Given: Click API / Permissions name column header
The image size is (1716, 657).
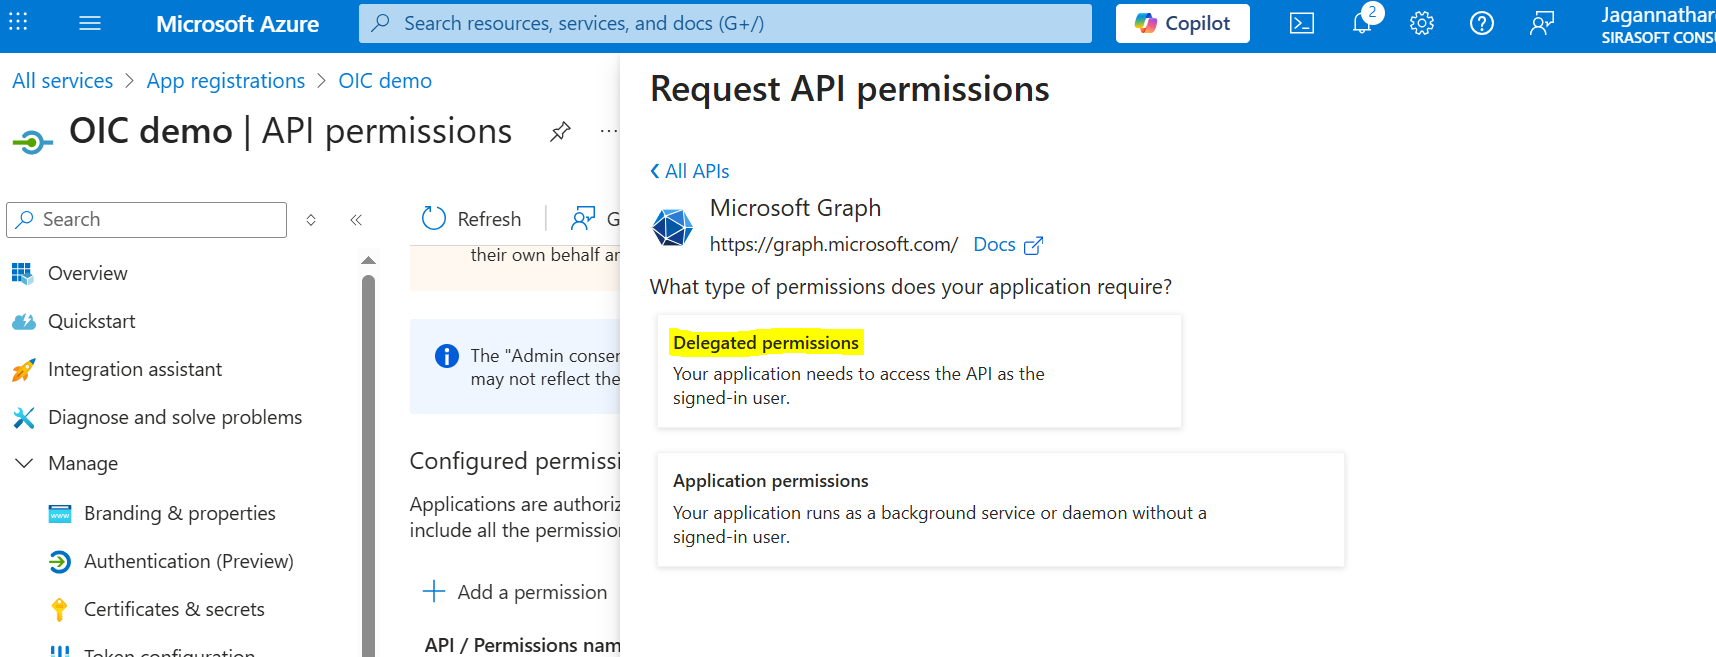Looking at the screenshot, I should pos(522,645).
